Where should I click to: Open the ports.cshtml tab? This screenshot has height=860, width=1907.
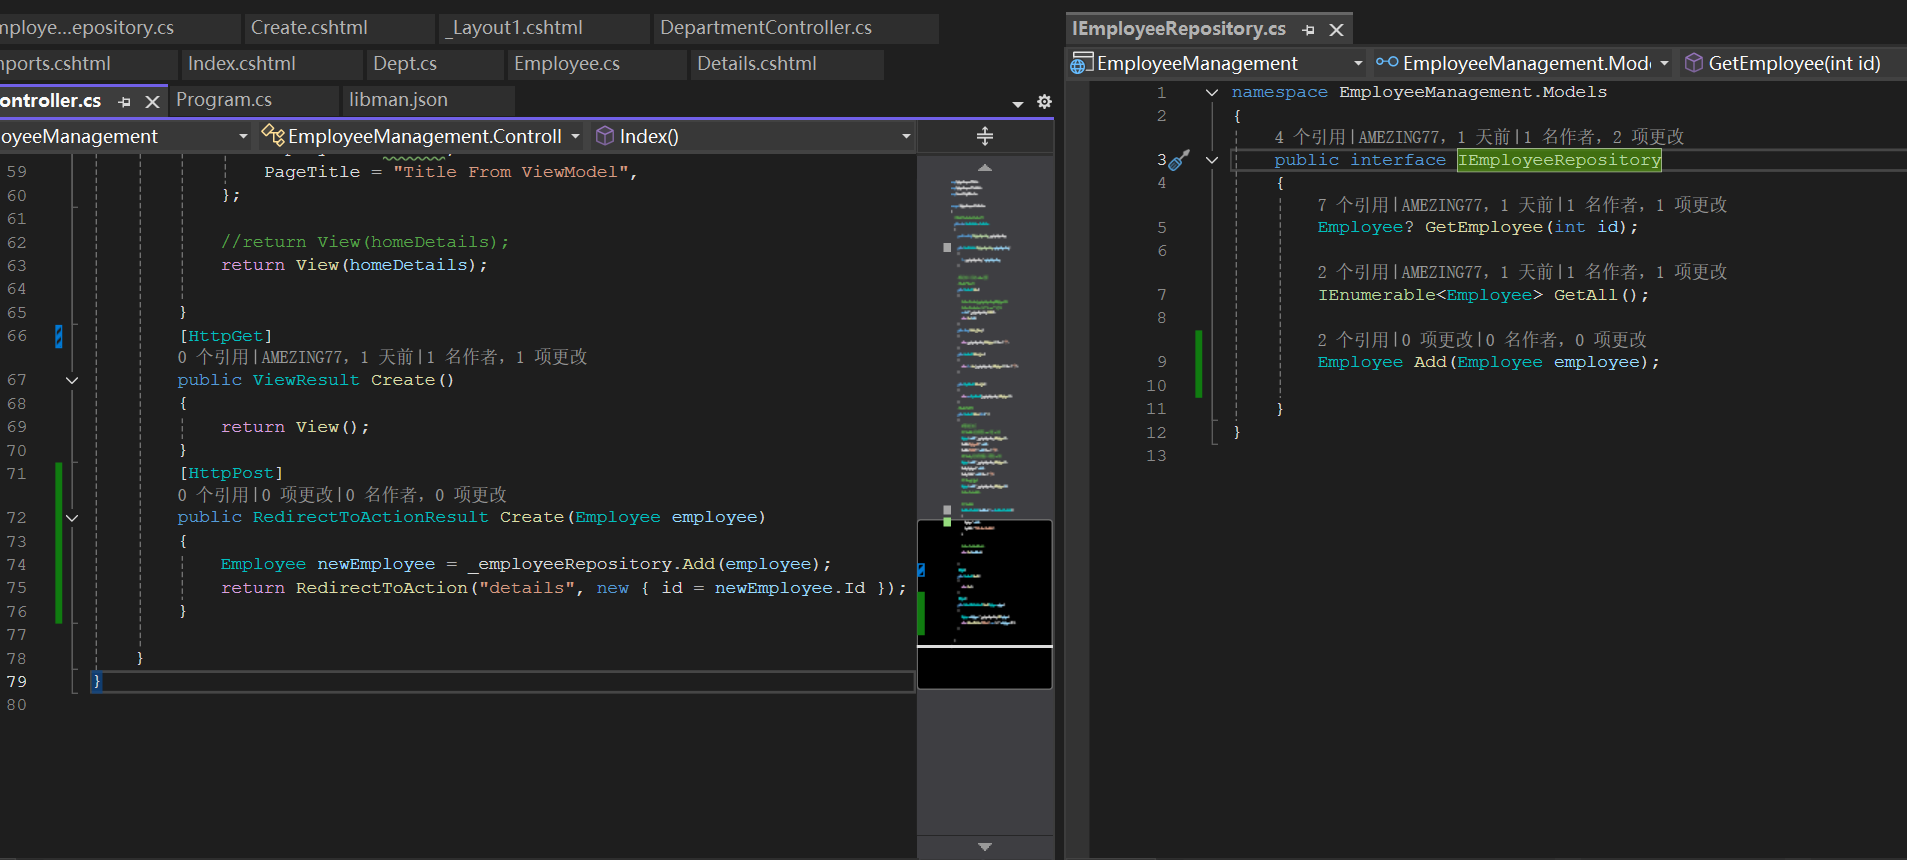[x=87, y=64]
